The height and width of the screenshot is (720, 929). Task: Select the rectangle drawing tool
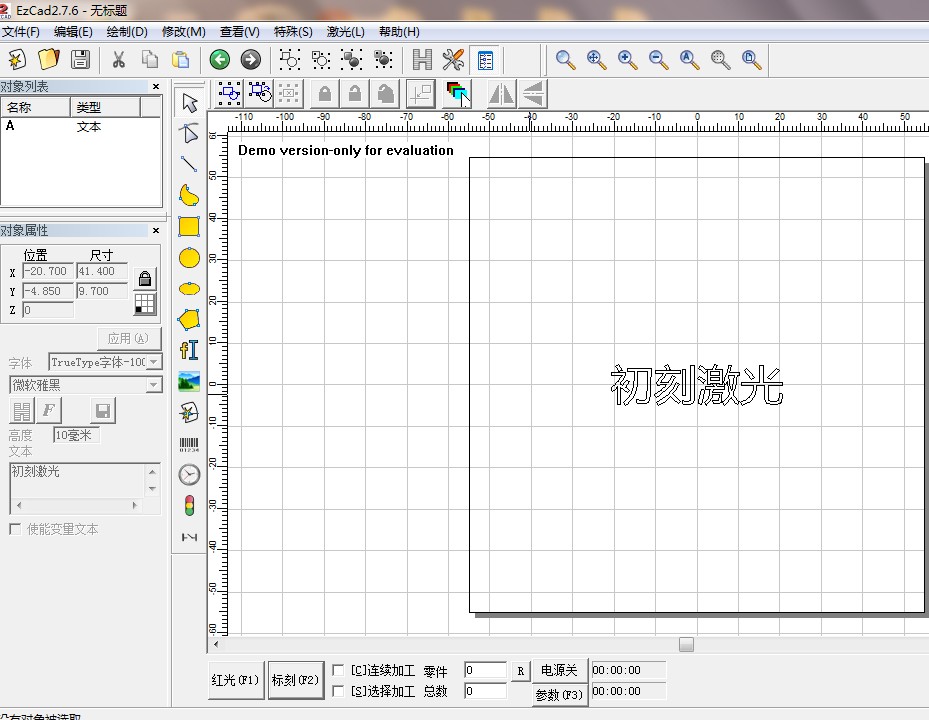click(x=189, y=227)
